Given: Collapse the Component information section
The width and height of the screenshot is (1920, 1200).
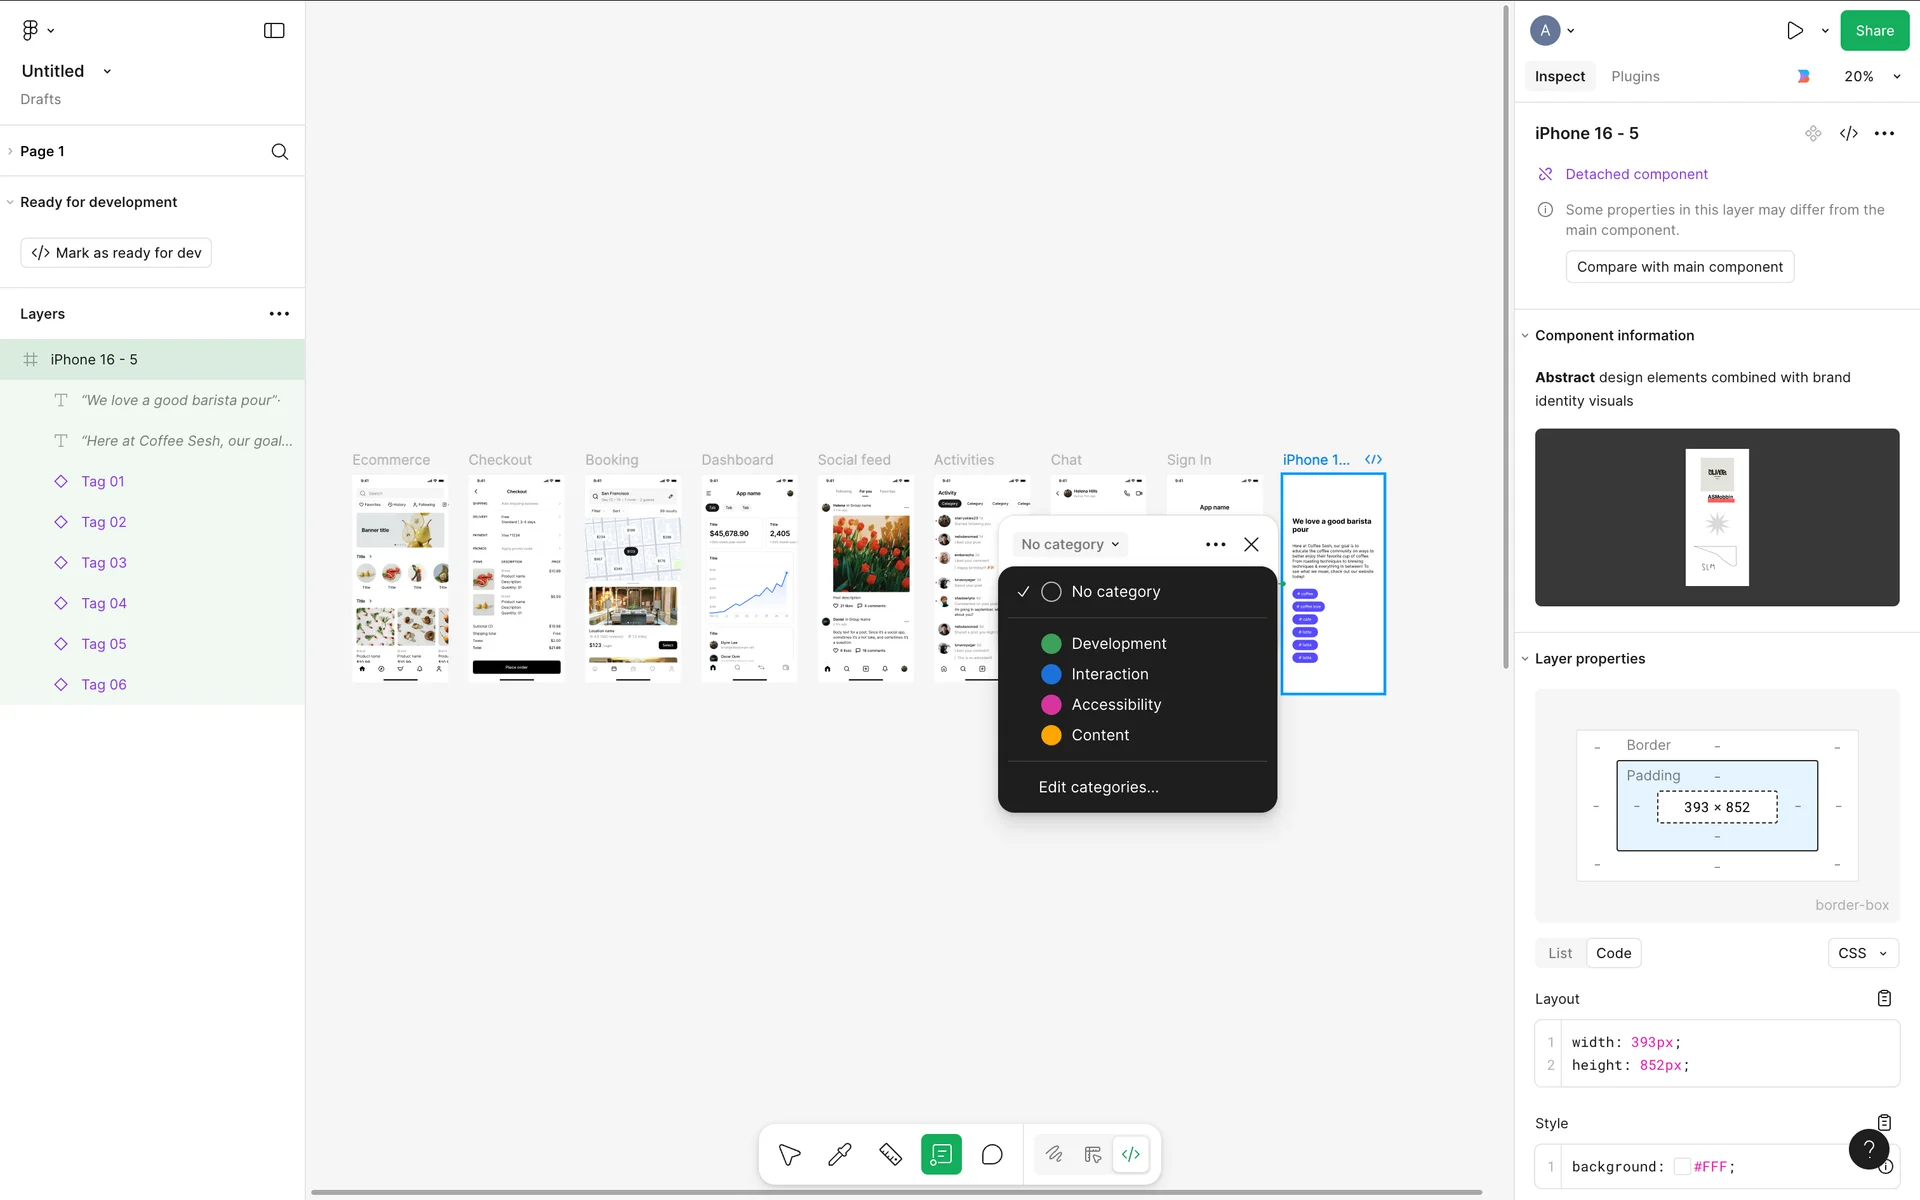Looking at the screenshot, I should (x=1525, y=336).
